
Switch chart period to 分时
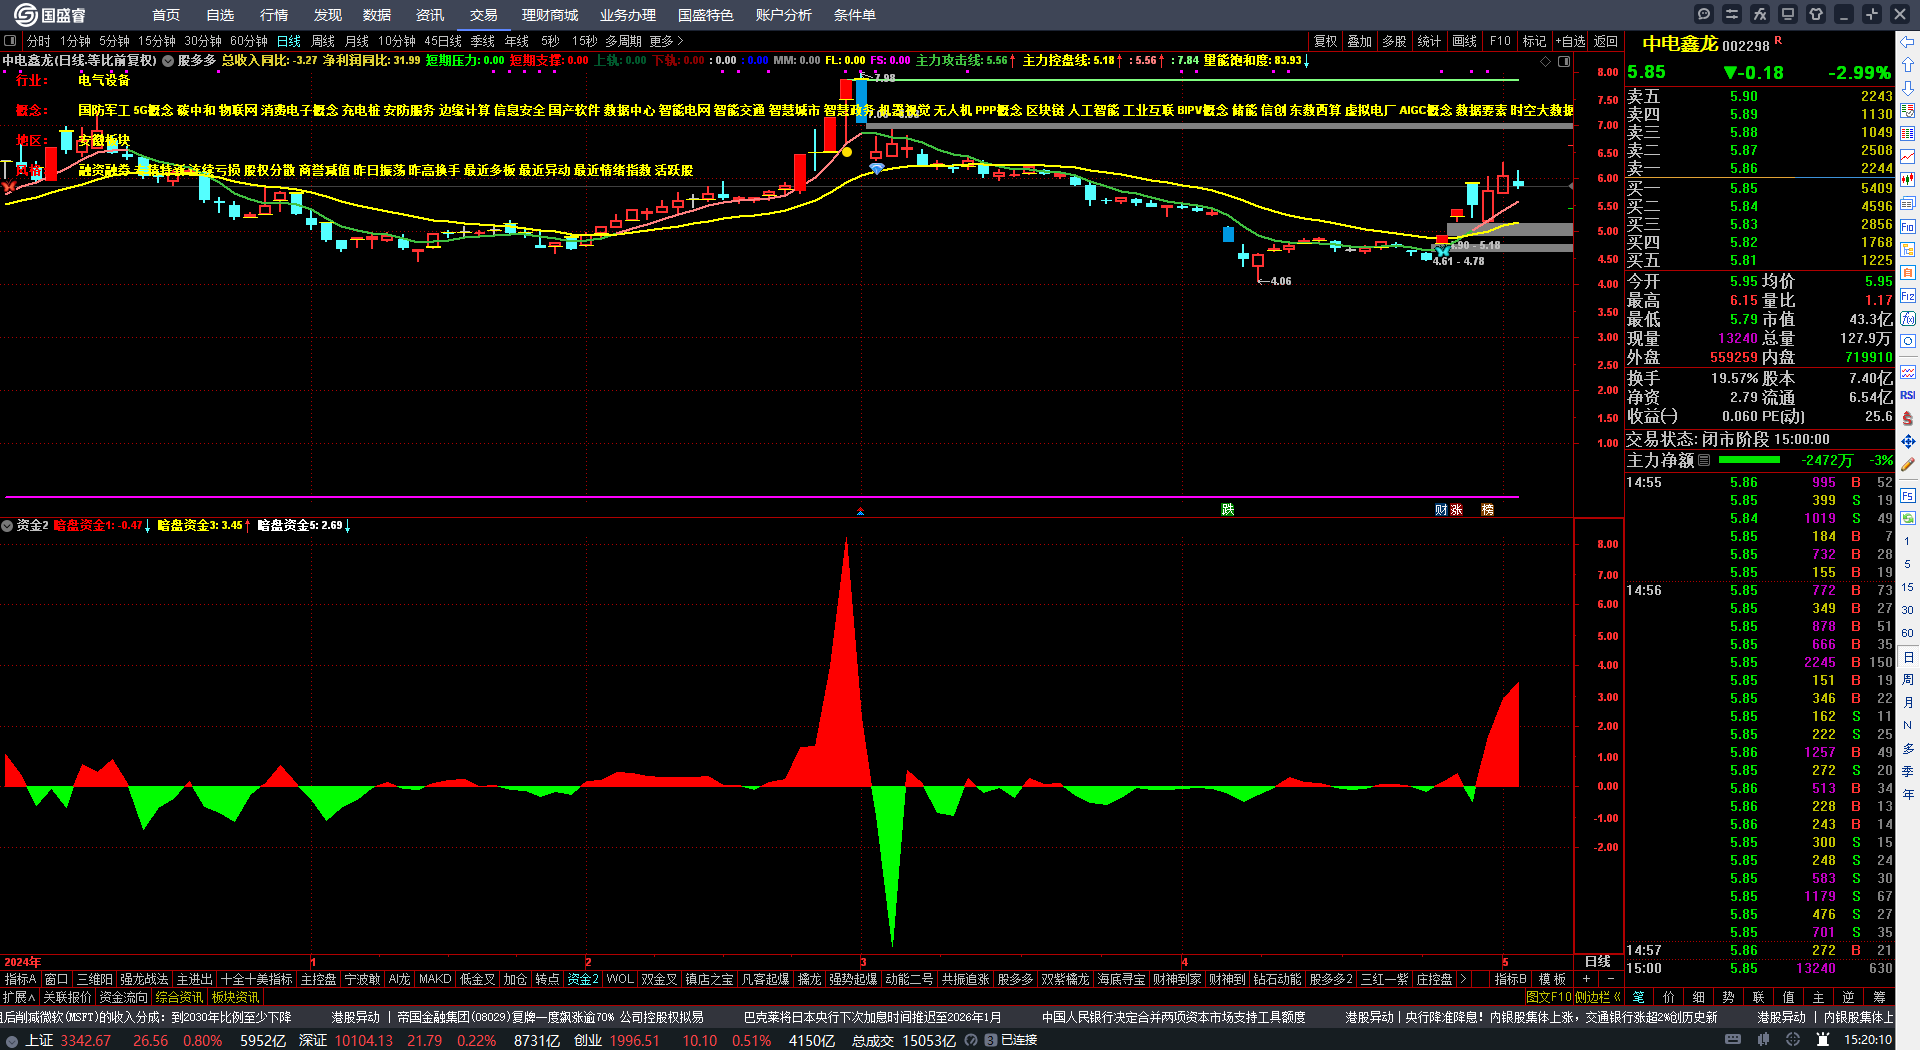(39, 41)
